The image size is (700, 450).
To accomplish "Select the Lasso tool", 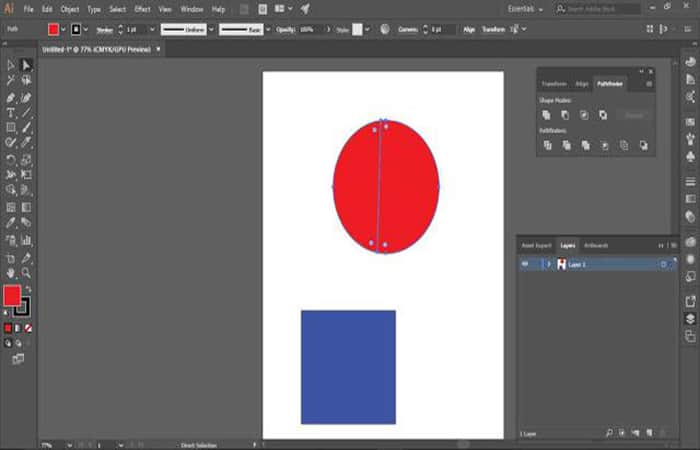I will point(26,81).
